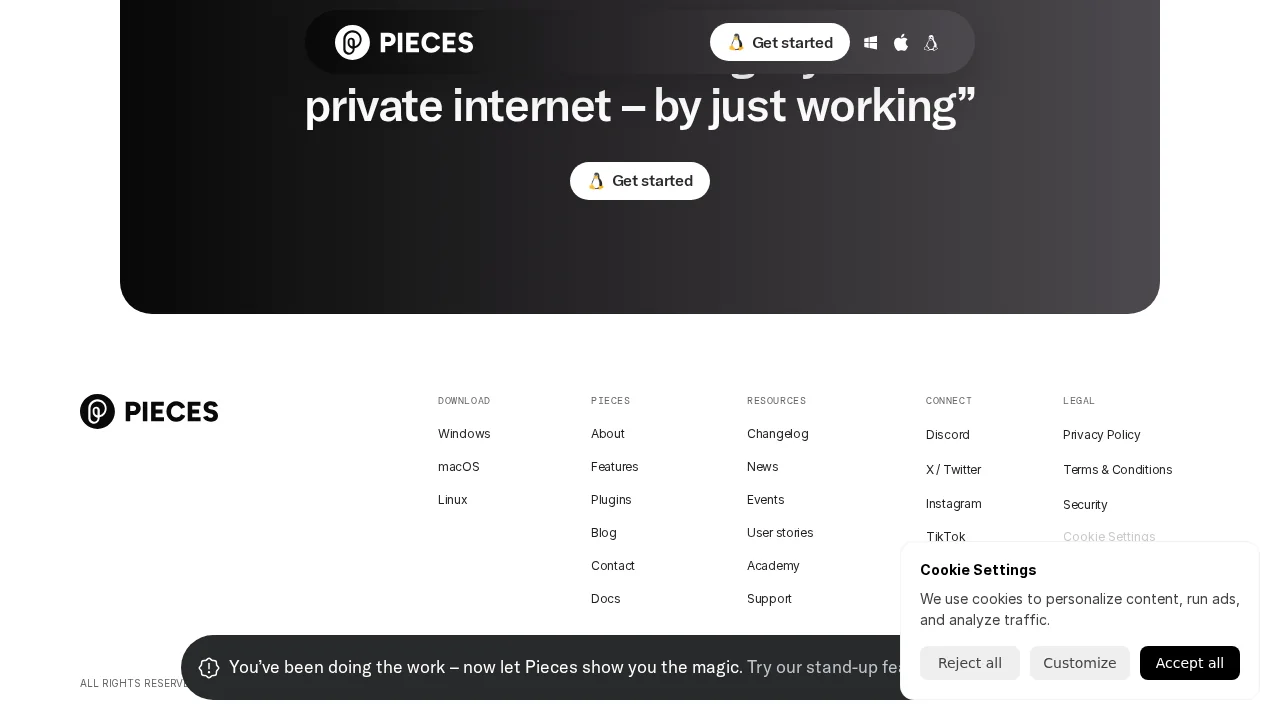Click the Pieces logo in the navbar
1280x720 pixels.
(404, 42)
